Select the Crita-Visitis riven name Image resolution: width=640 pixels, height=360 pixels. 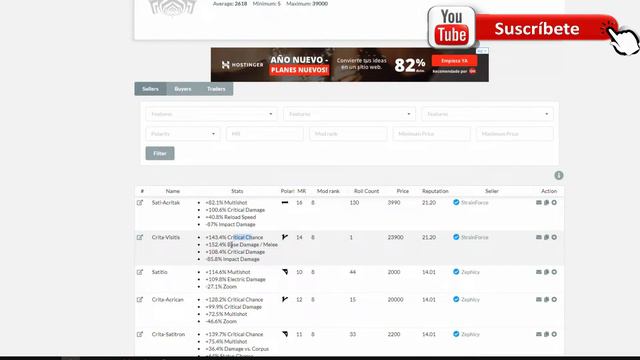[x=166, y=237]
